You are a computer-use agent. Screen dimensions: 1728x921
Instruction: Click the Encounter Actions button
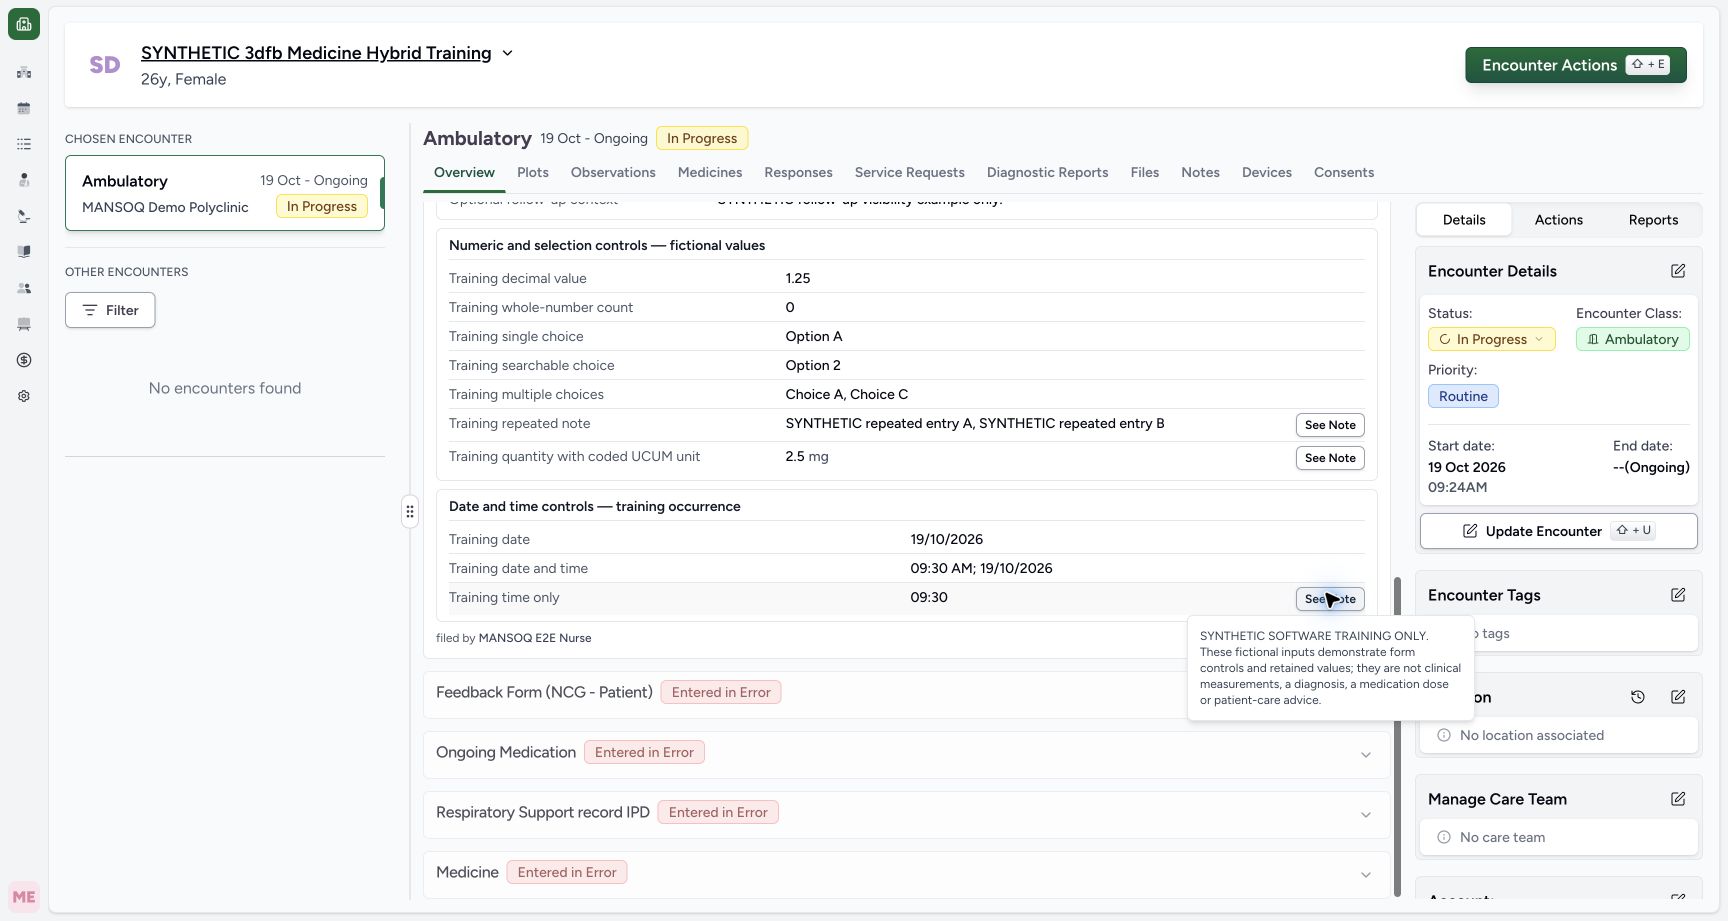click(1575, 65)
